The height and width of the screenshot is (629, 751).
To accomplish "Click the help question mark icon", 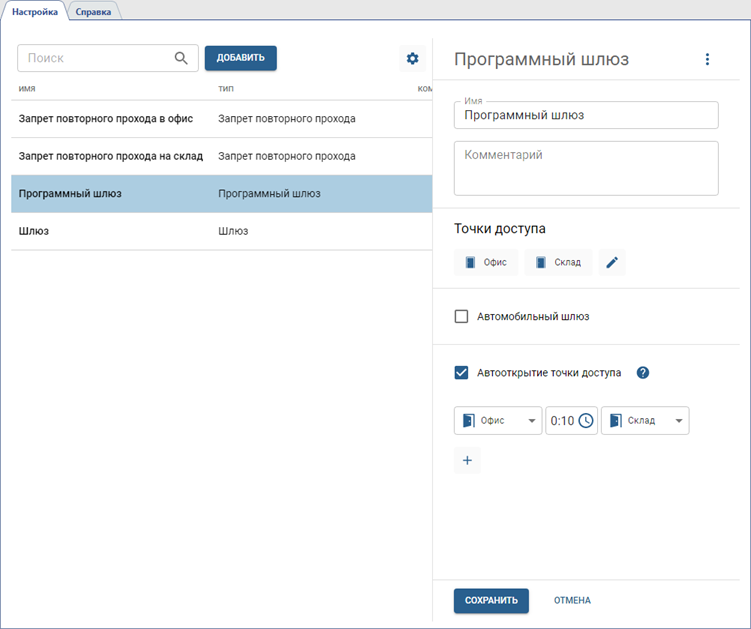I will (643, 373).
